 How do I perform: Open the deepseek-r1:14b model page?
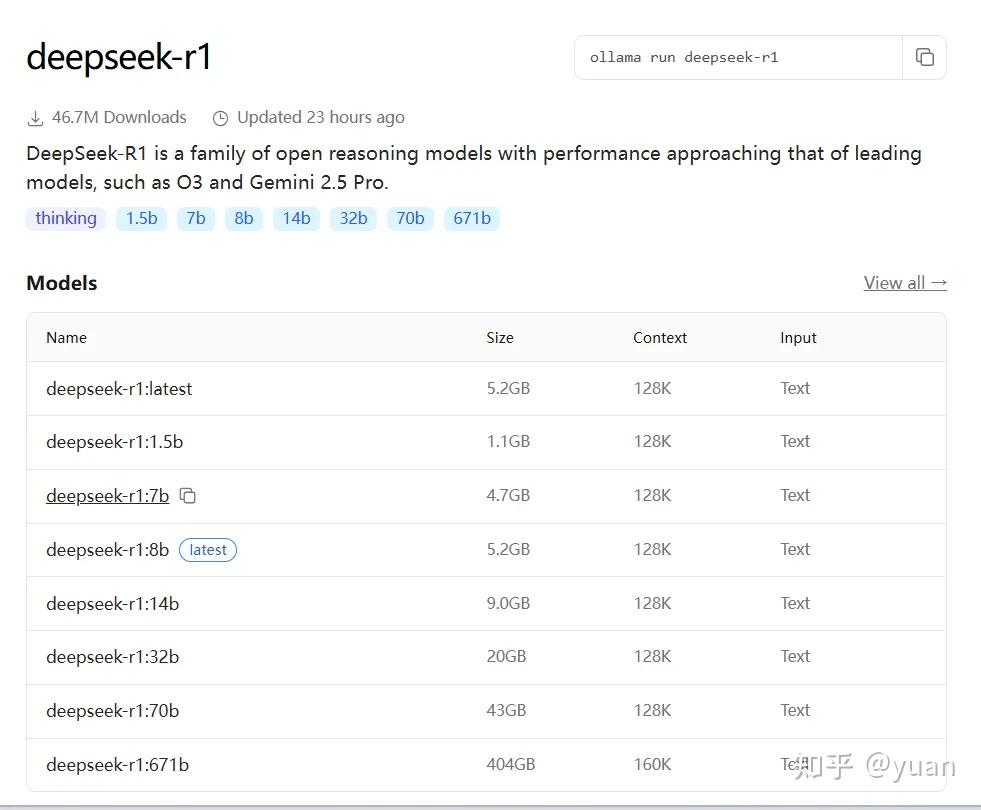click(112, 603)
